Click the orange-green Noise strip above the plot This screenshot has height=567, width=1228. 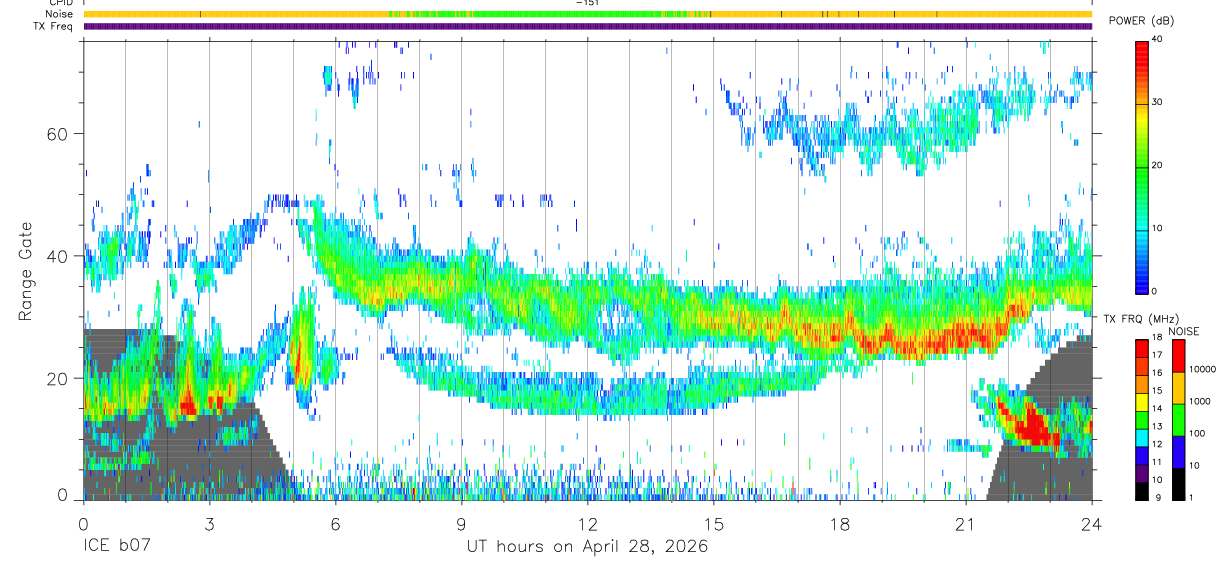[587, 14]
